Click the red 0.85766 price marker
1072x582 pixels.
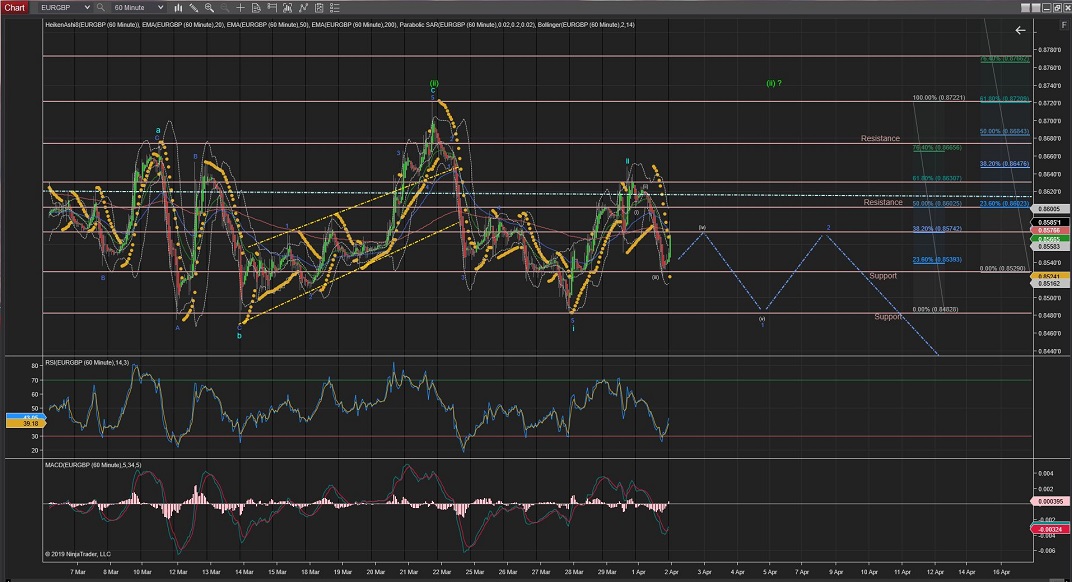1049,231
